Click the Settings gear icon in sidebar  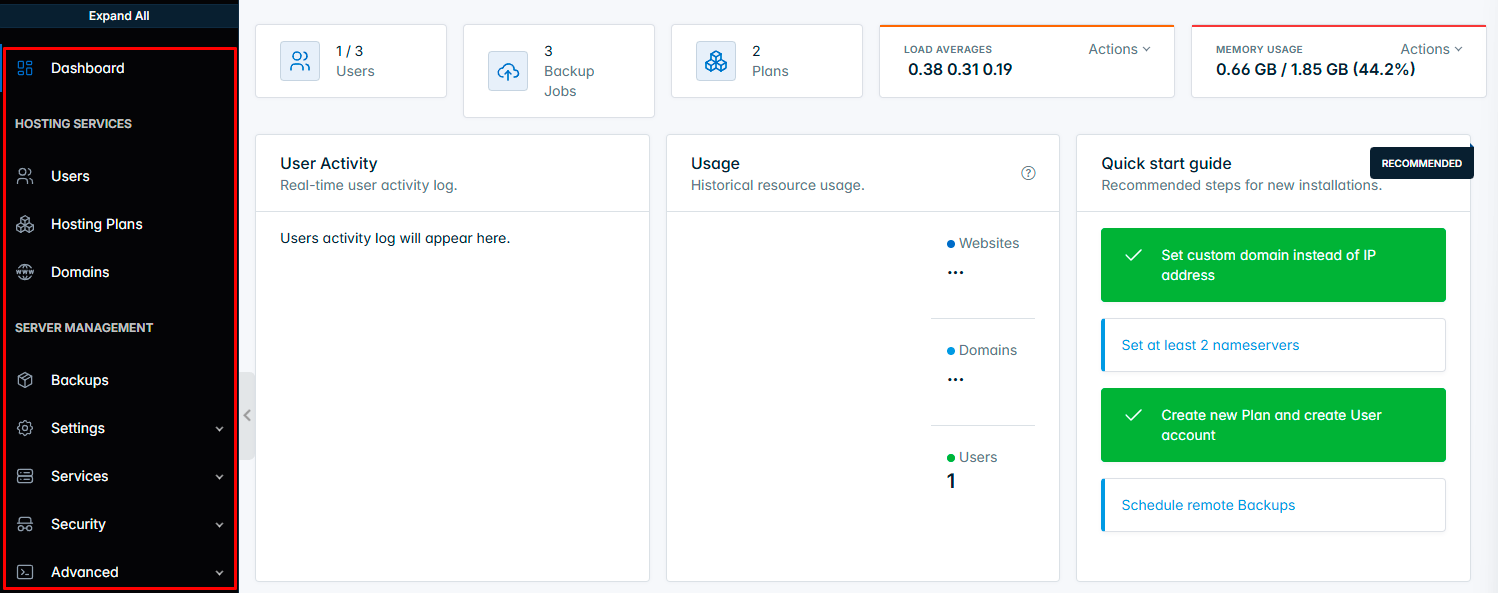(x=26, y=428)
